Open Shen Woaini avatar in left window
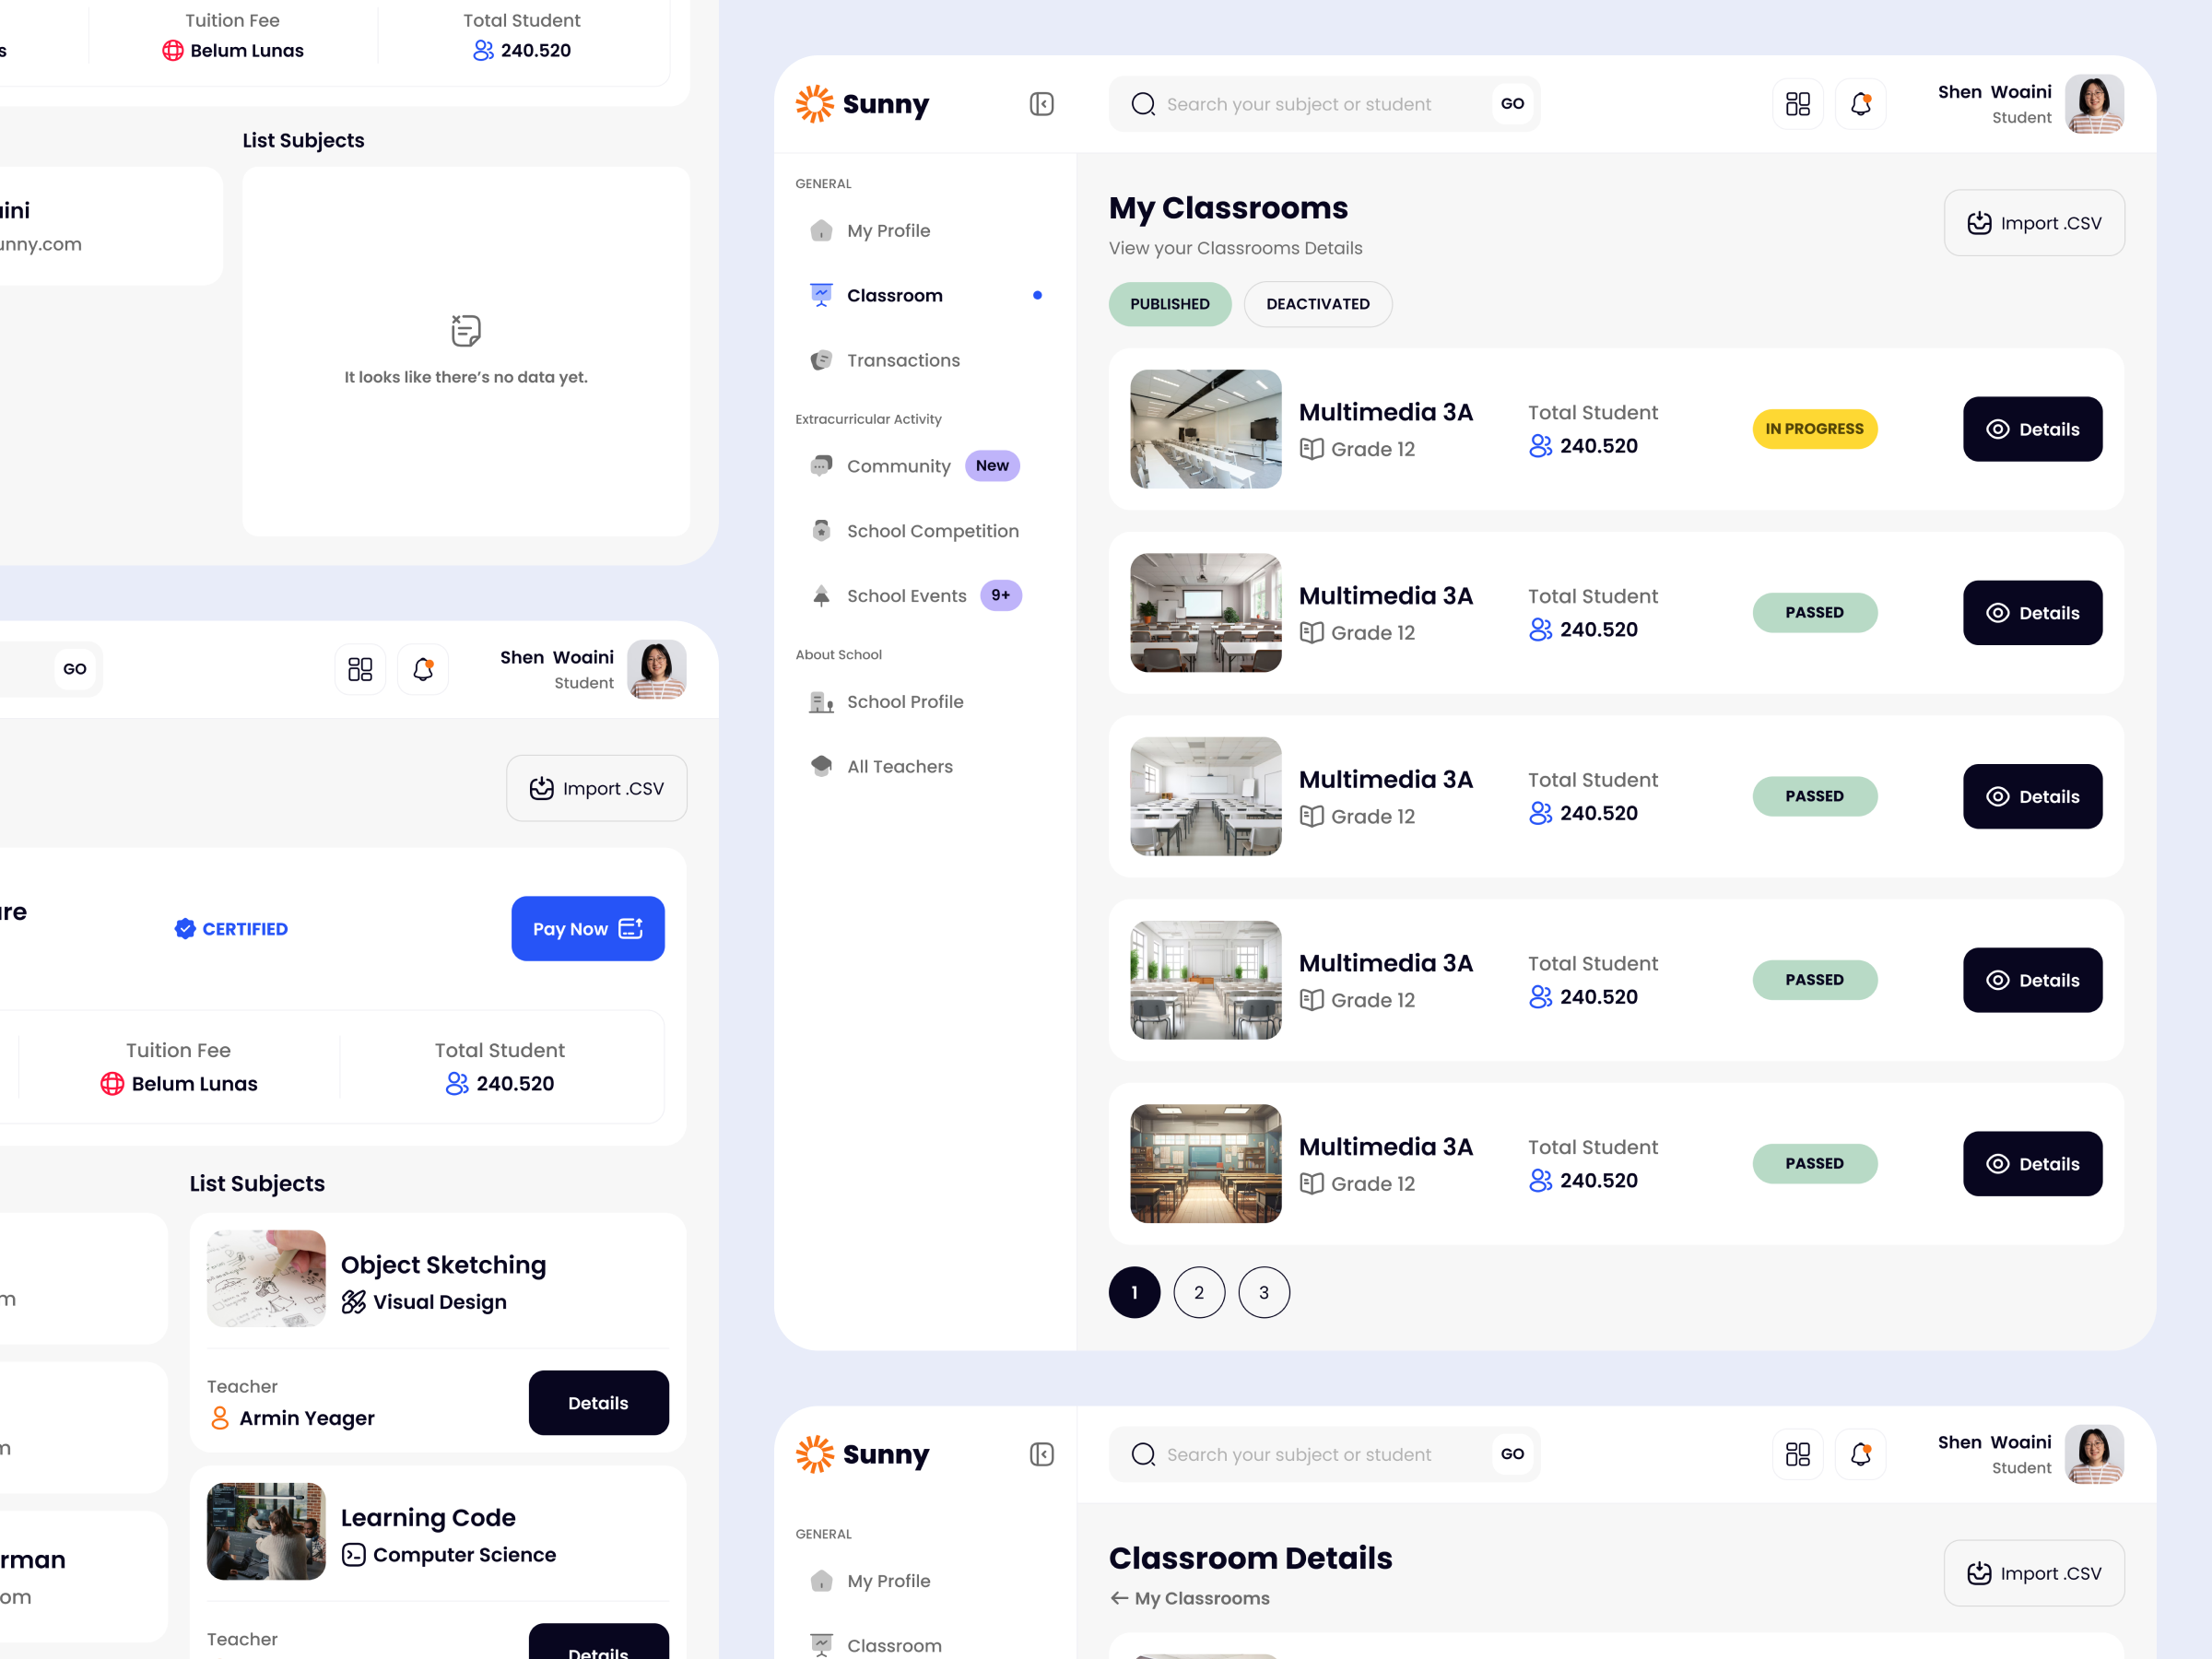2212x1659 pixels. point(656,669)
